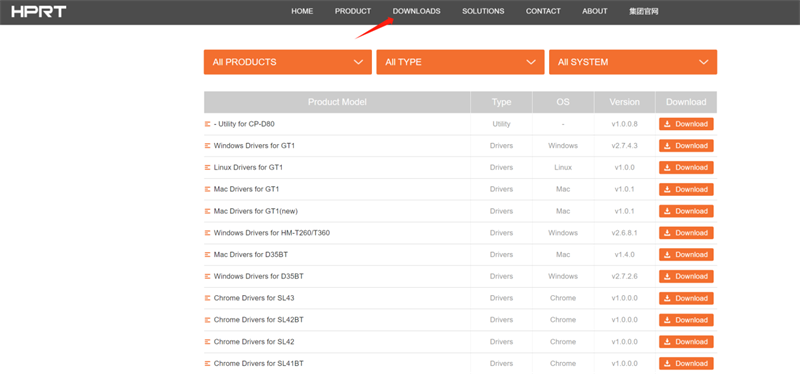Download Mac Drivers for GT1 v1.0.1
This screenshot has width=800, height=374.
[x=686, y=189]
